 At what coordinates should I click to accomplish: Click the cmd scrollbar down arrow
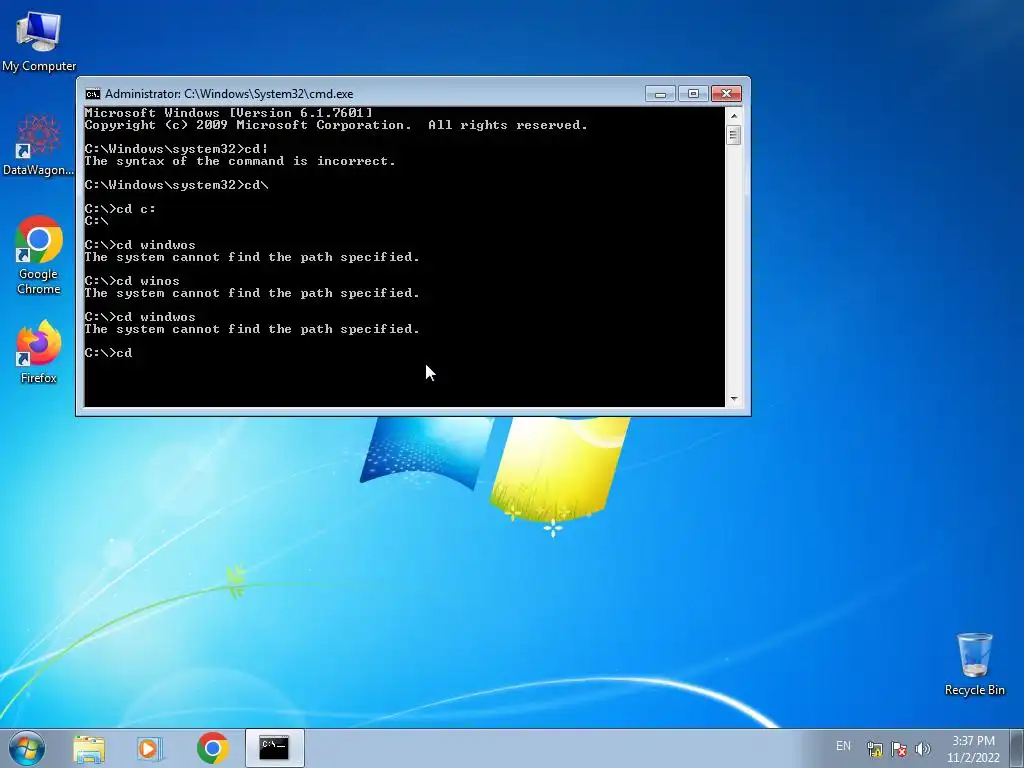pos(734,398)
